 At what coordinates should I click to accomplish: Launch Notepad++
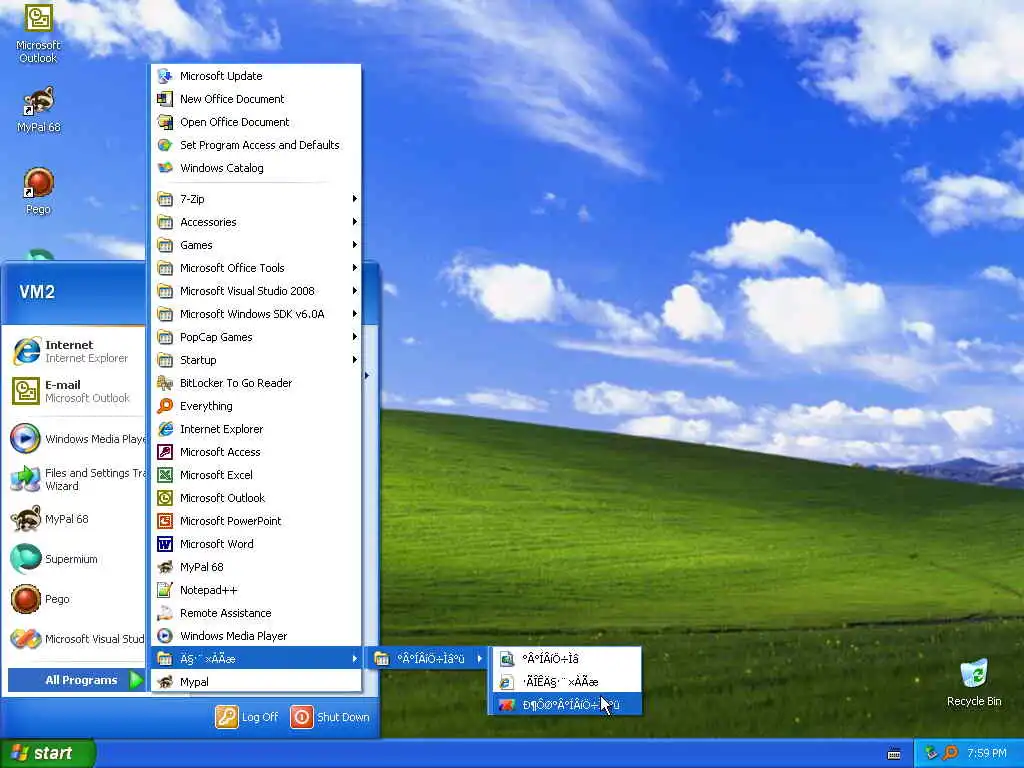click(256, 590)
